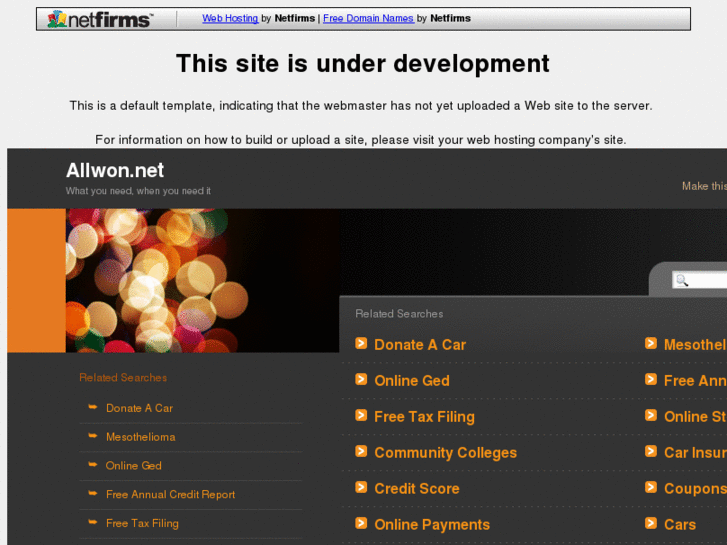Viewport: 727px width, 545px height.
Task: Open the Coupons link in right column
Action: click(x=695, y=488)
